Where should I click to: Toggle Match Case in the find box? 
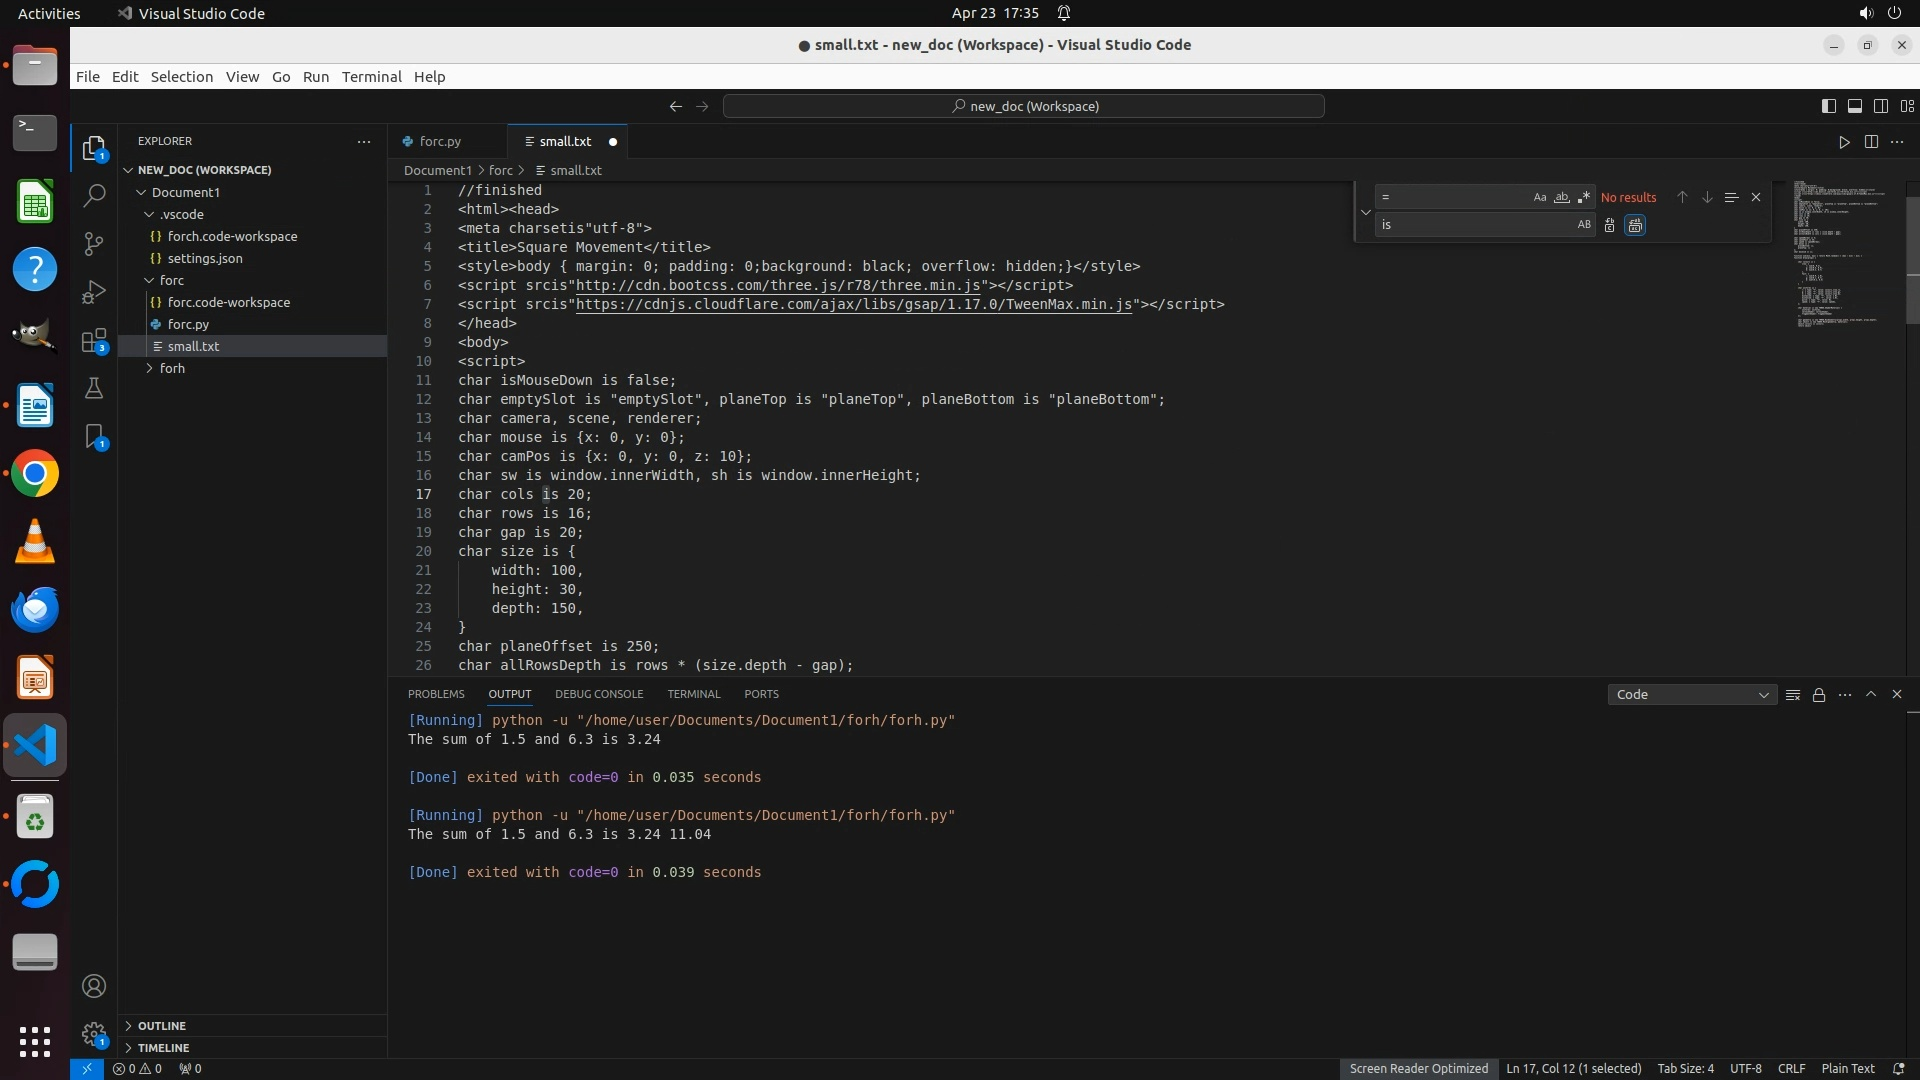point(1540,197)
